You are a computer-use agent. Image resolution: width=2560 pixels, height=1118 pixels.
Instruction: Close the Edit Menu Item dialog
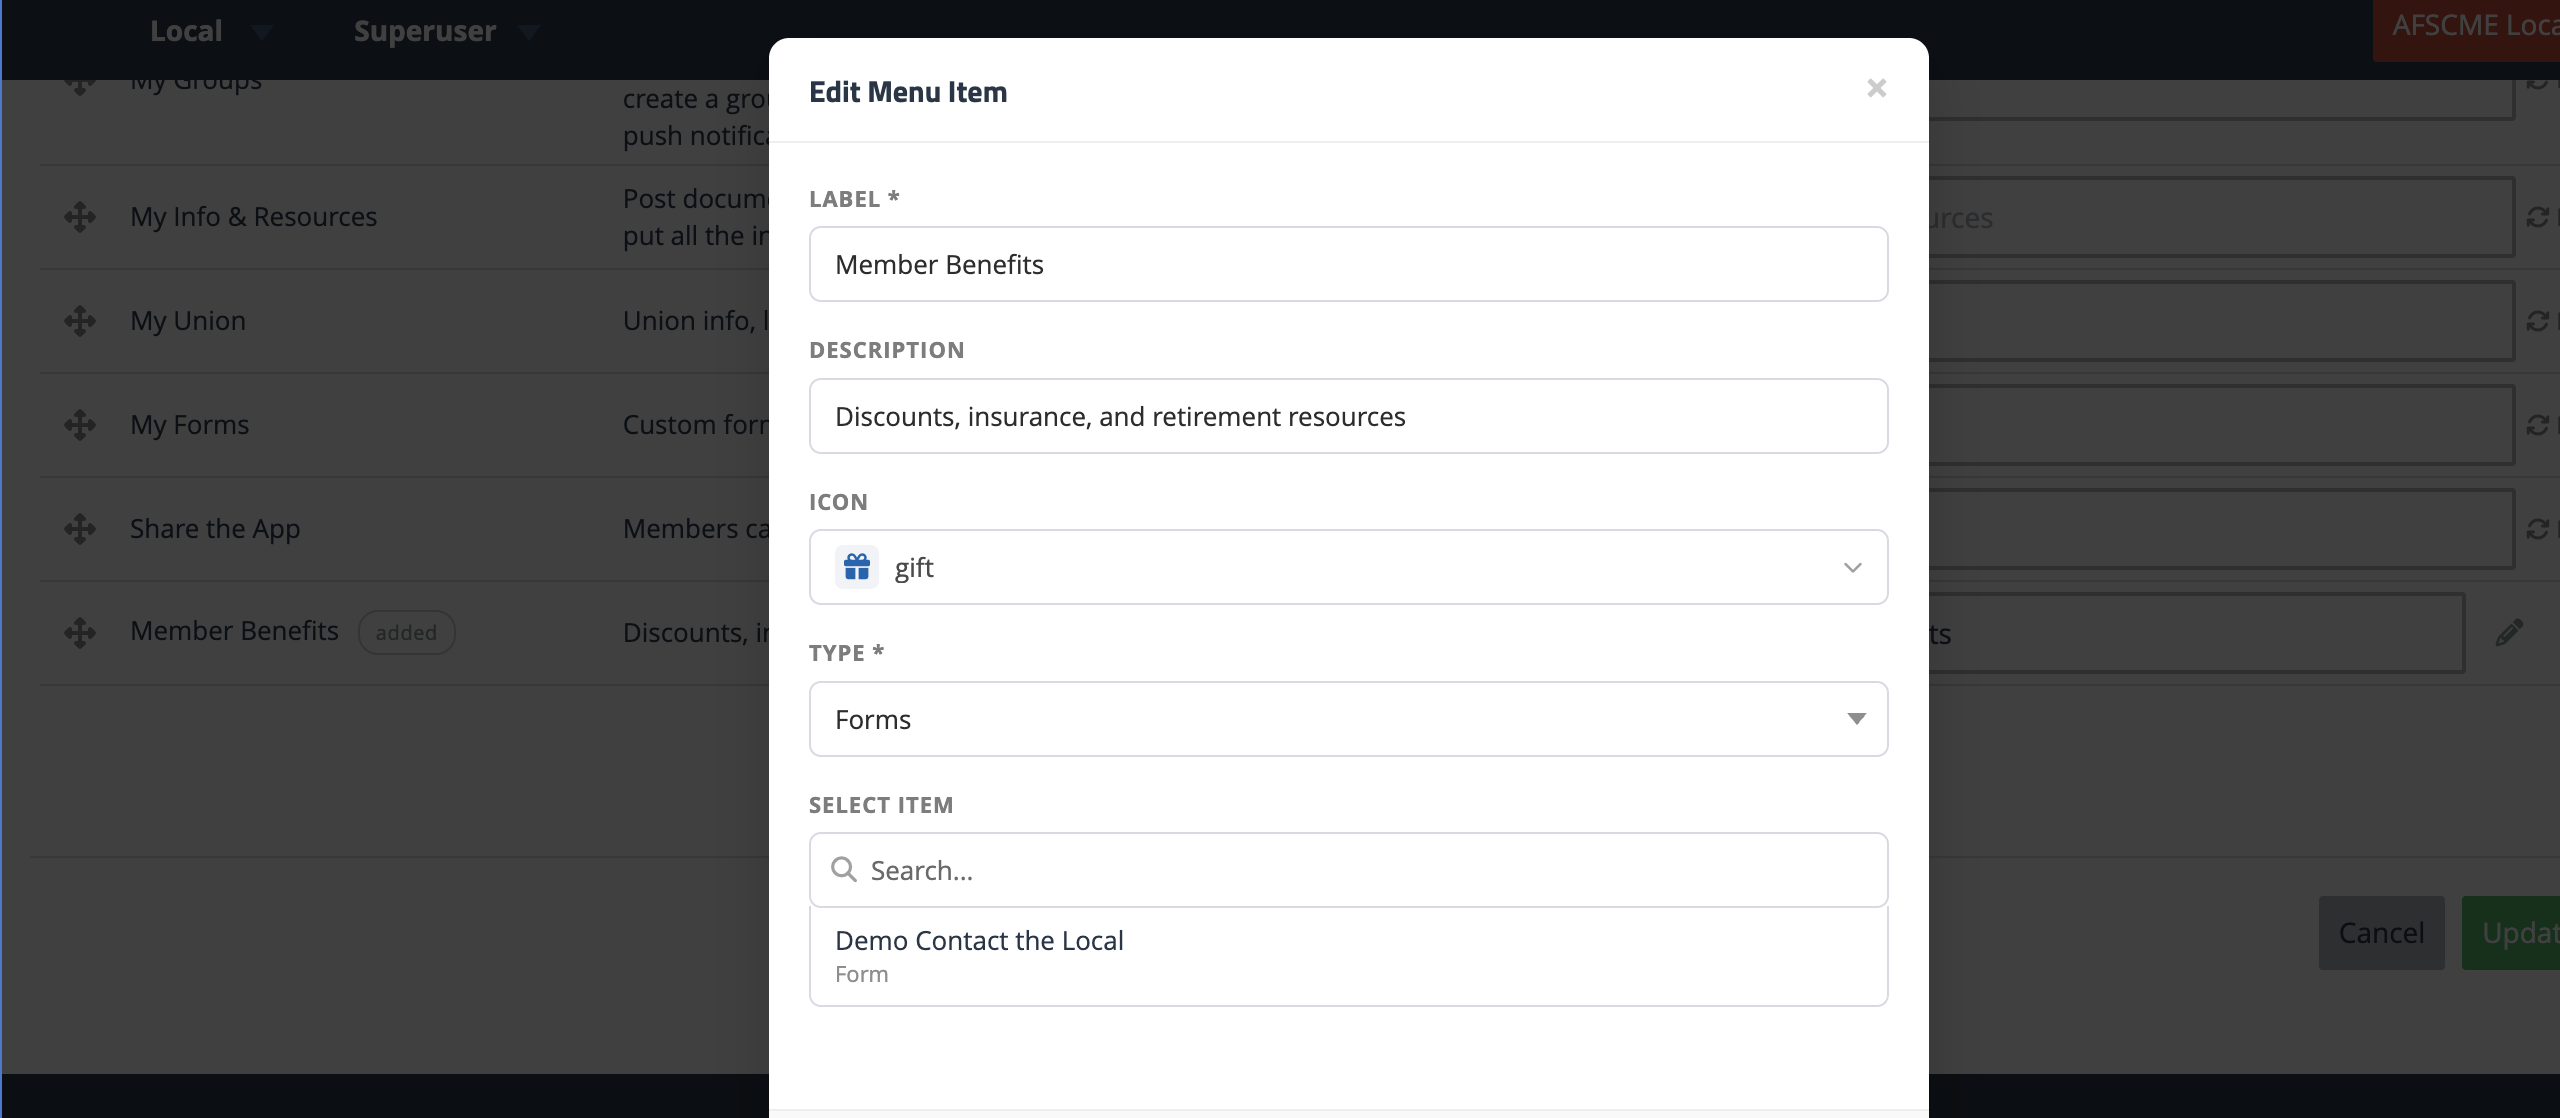click(x=1876, y=88)
